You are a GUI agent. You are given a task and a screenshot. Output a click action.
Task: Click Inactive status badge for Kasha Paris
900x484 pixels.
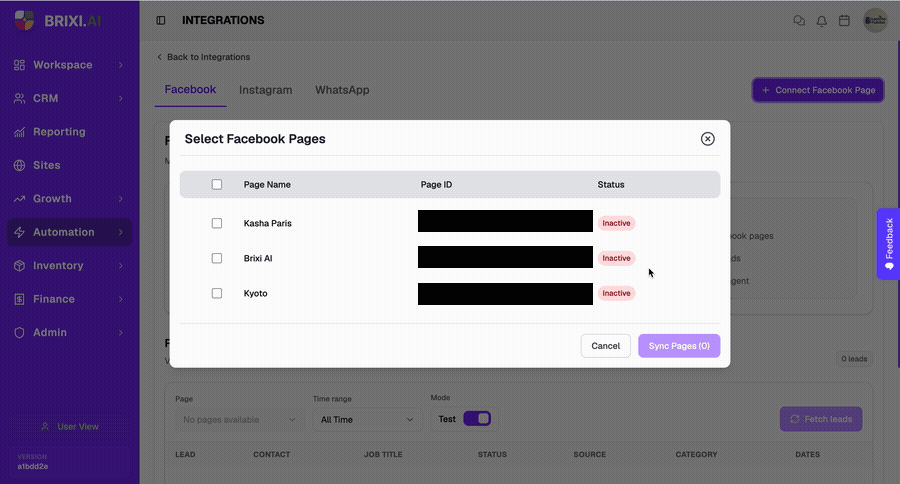tap(616, 223)
